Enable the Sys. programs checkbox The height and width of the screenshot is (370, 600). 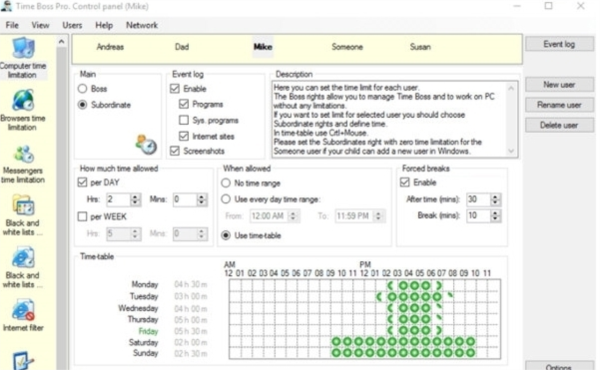click(184, 120)
